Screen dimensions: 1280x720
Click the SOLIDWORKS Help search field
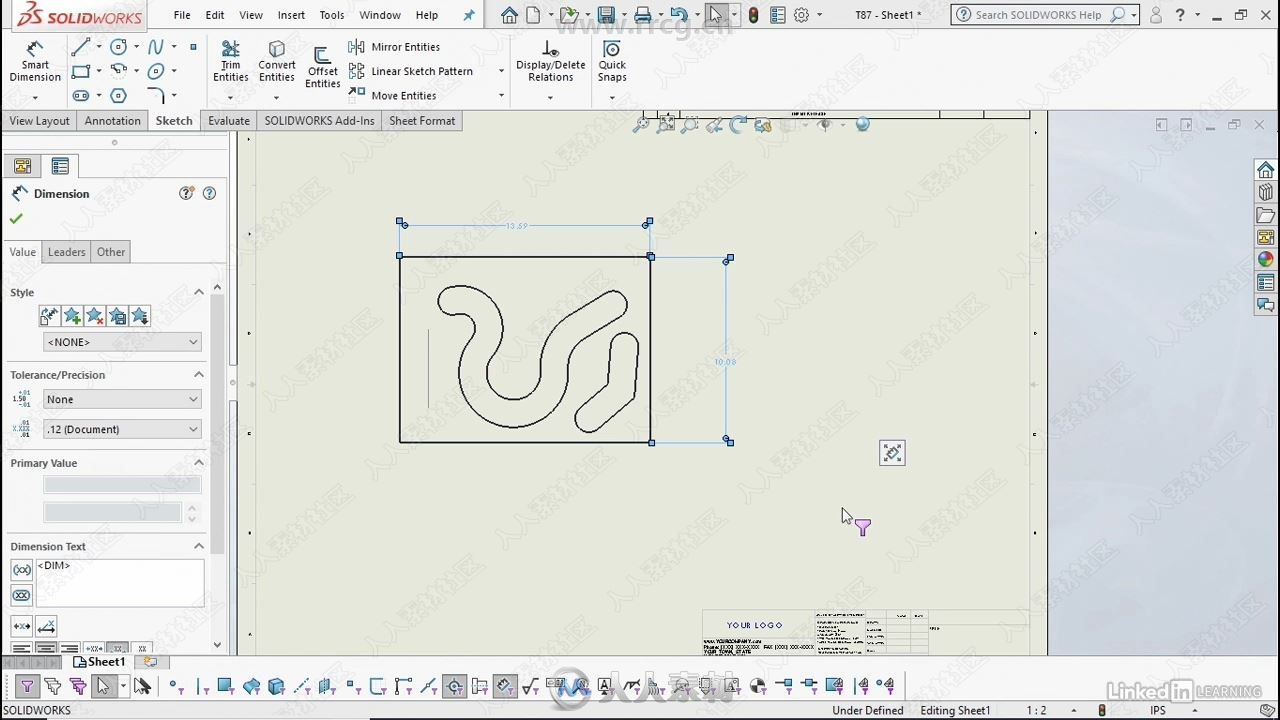[1038, 15]
